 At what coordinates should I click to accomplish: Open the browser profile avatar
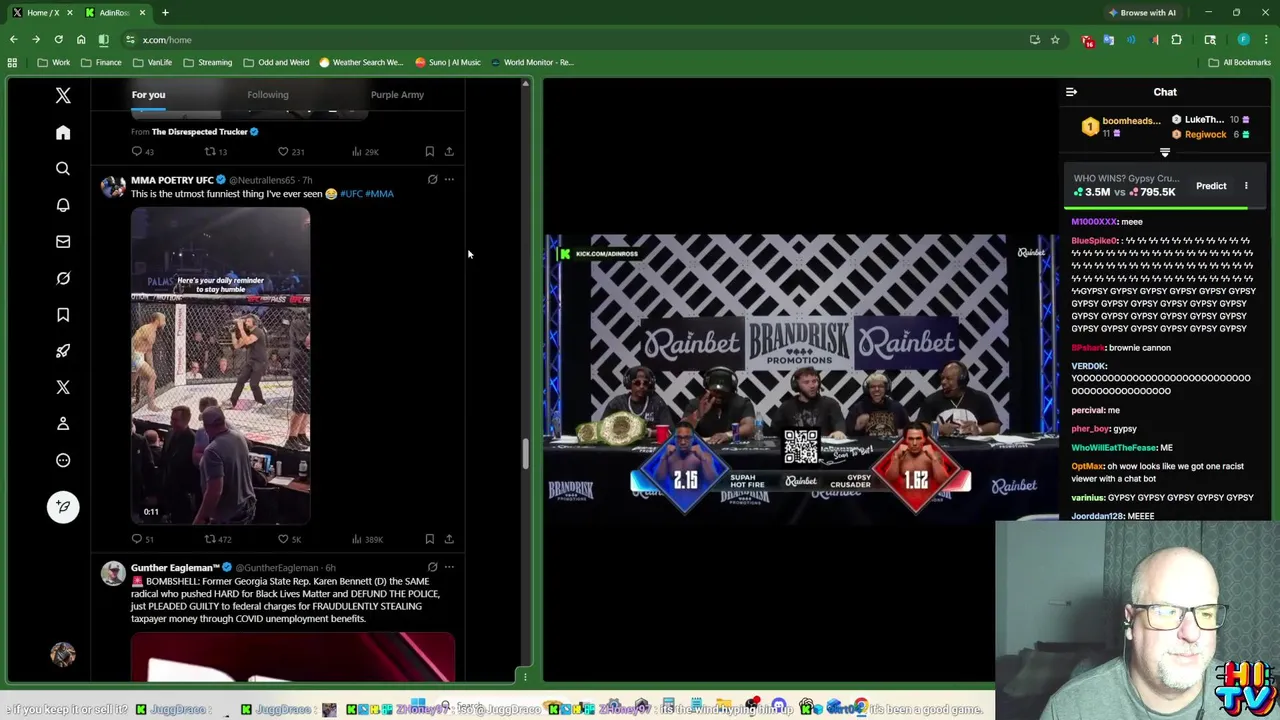tap(1243, 39)
